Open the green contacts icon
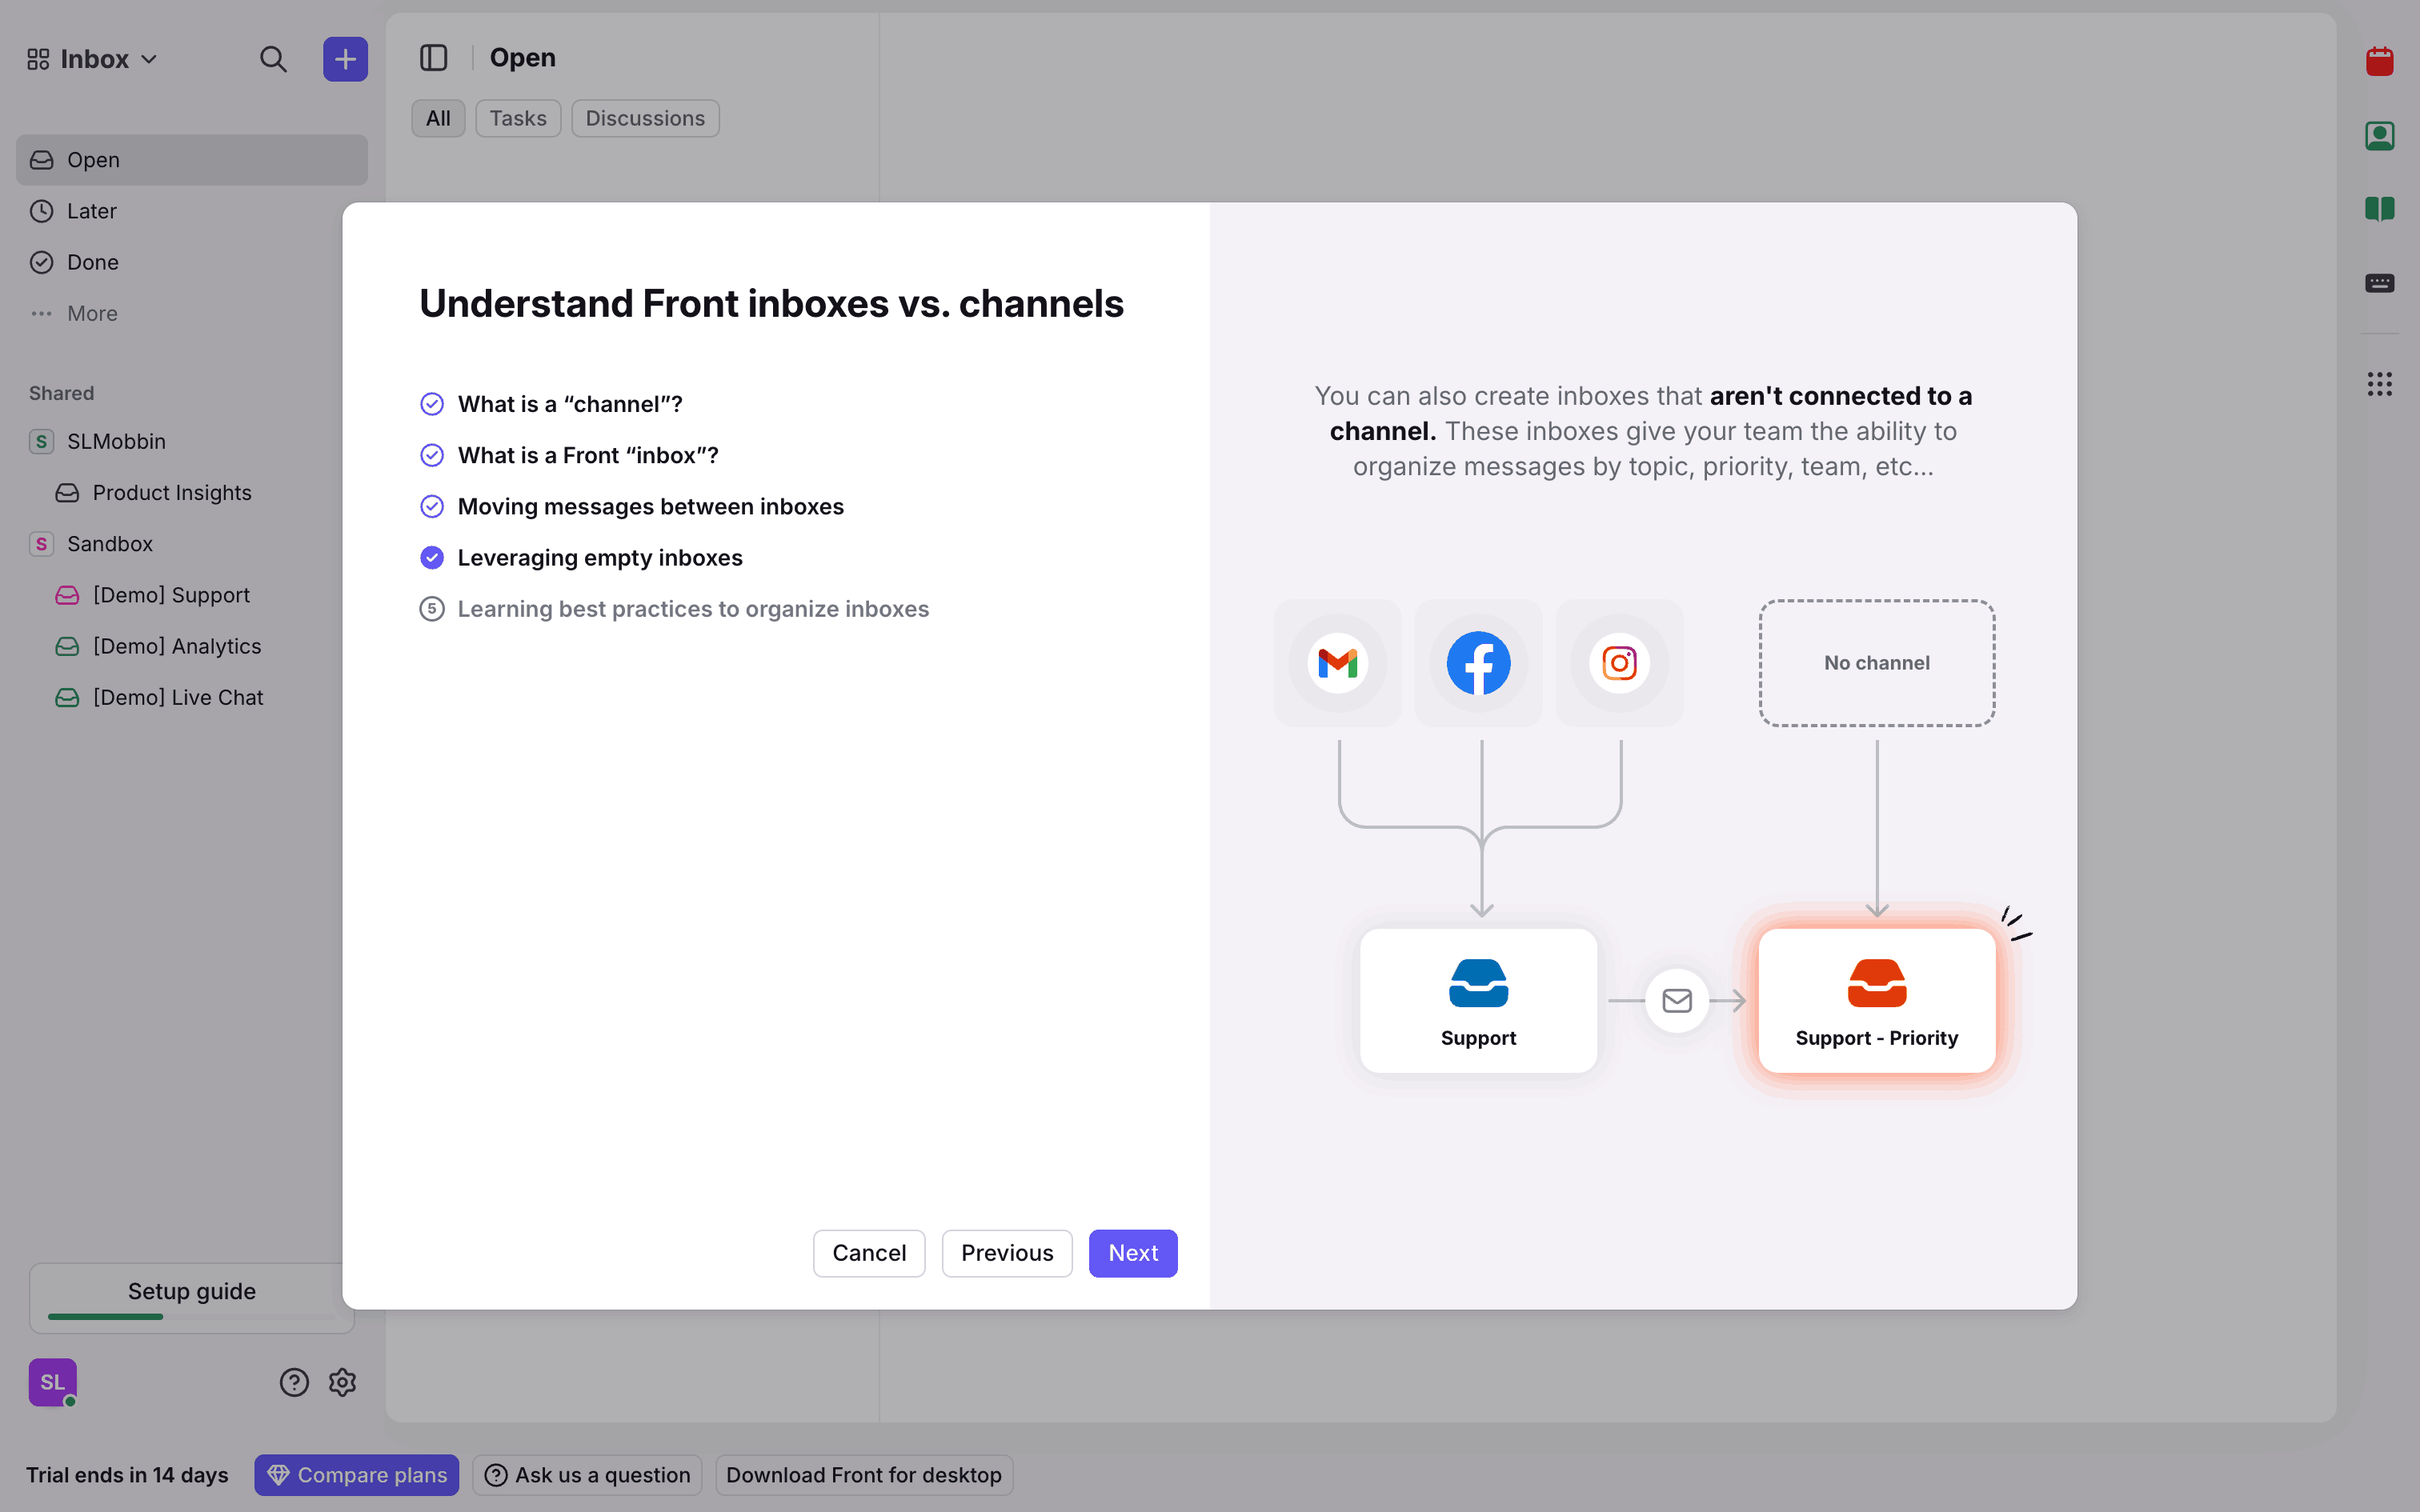Viewport: 2420px width, 1512px height. click(x=2379, y=136)
